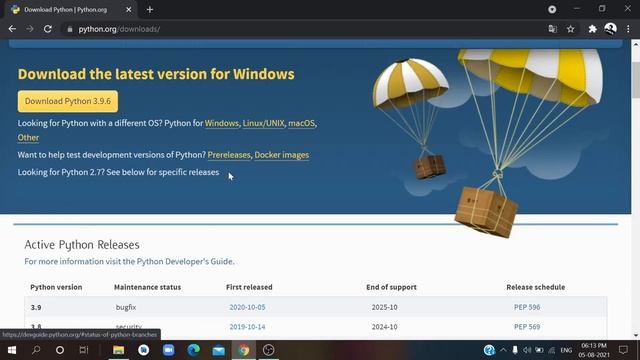Close the Download Python tab
640x360 pixels.
(x=129, y=9)
